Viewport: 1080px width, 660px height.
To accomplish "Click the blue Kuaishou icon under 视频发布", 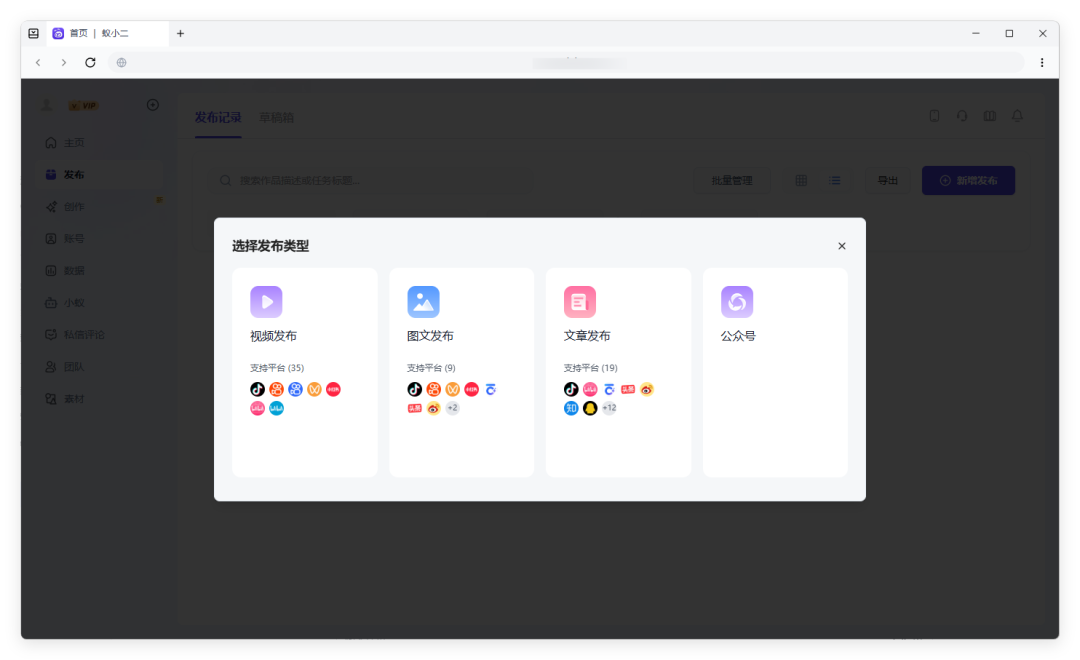I will [295, 389].
